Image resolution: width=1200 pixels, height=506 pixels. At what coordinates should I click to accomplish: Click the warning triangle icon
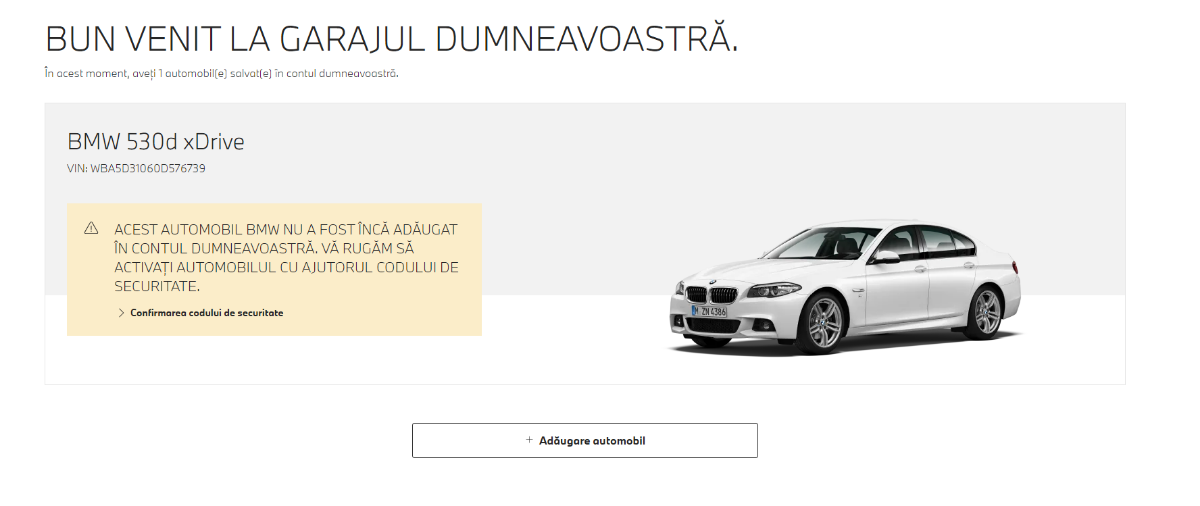click(x=91, y=228)
